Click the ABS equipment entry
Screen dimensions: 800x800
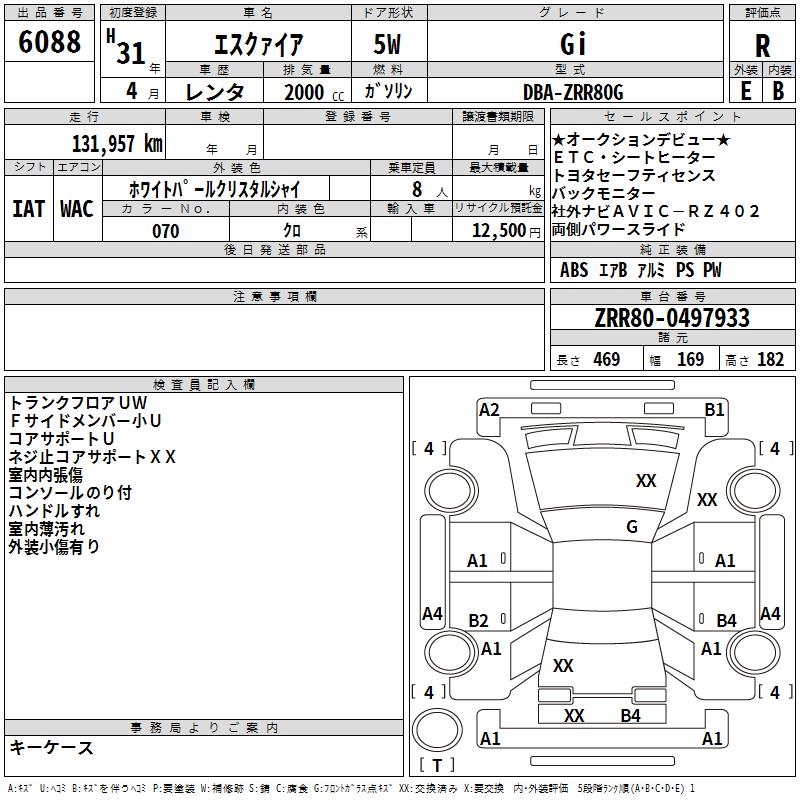click(x=574, y=269)
